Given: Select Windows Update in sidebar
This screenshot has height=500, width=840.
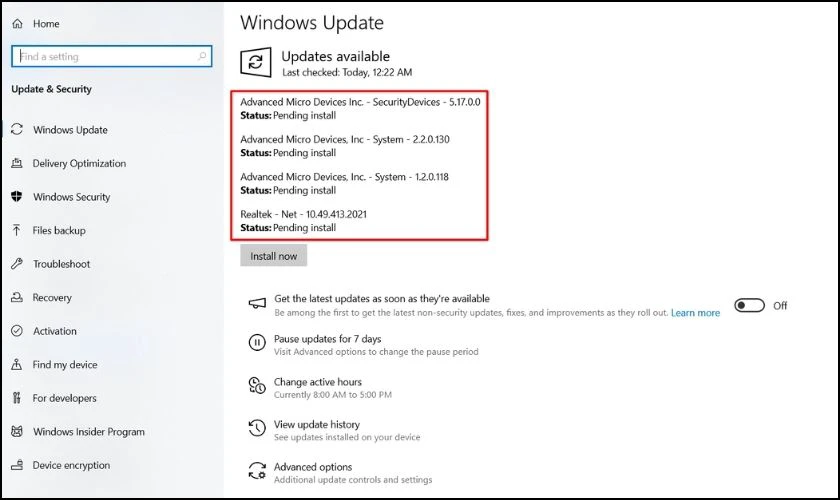Looking at the screenshot, I should pos(70,130).
